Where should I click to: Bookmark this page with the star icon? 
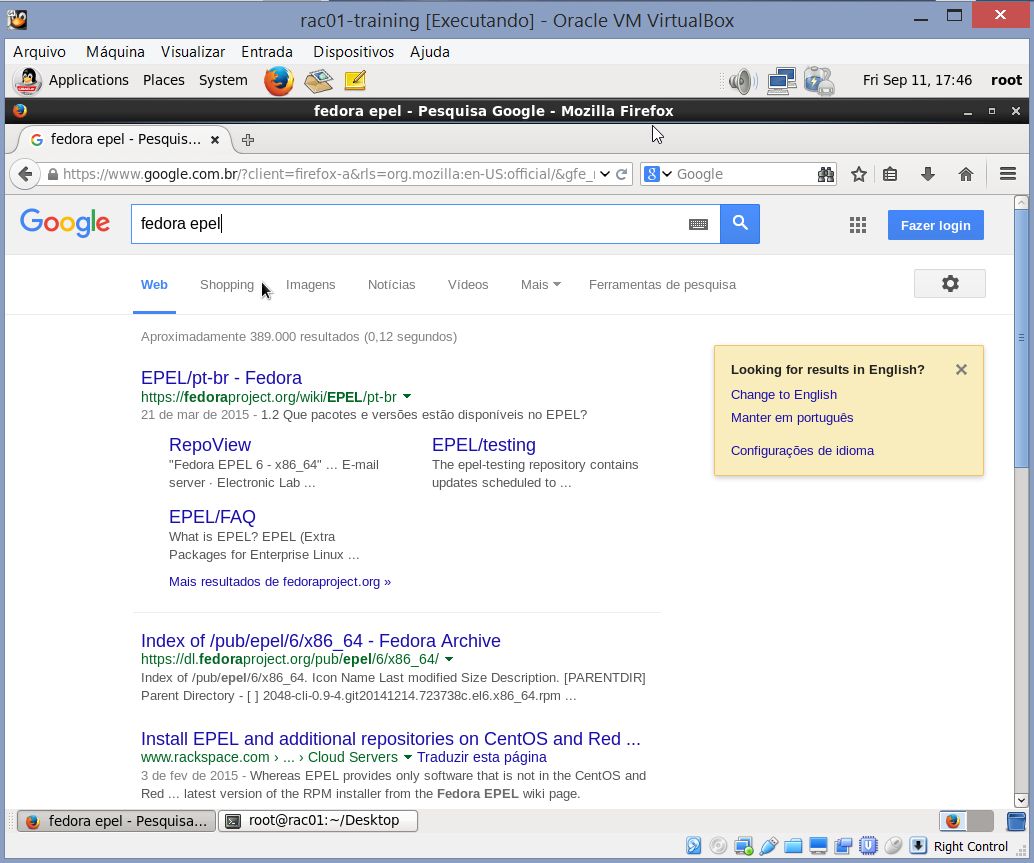(859, 174)
